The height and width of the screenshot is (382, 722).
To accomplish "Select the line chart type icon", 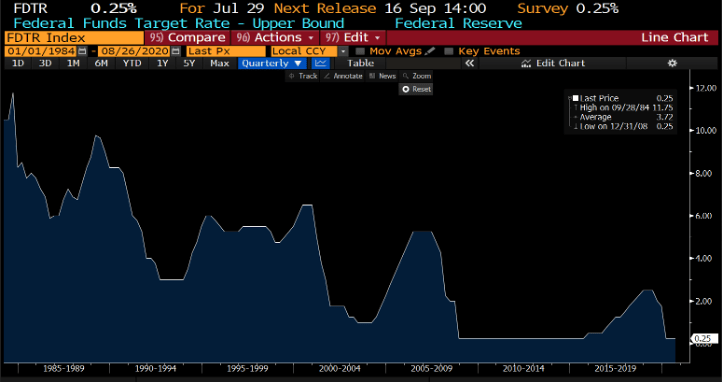I will point(321,64).
